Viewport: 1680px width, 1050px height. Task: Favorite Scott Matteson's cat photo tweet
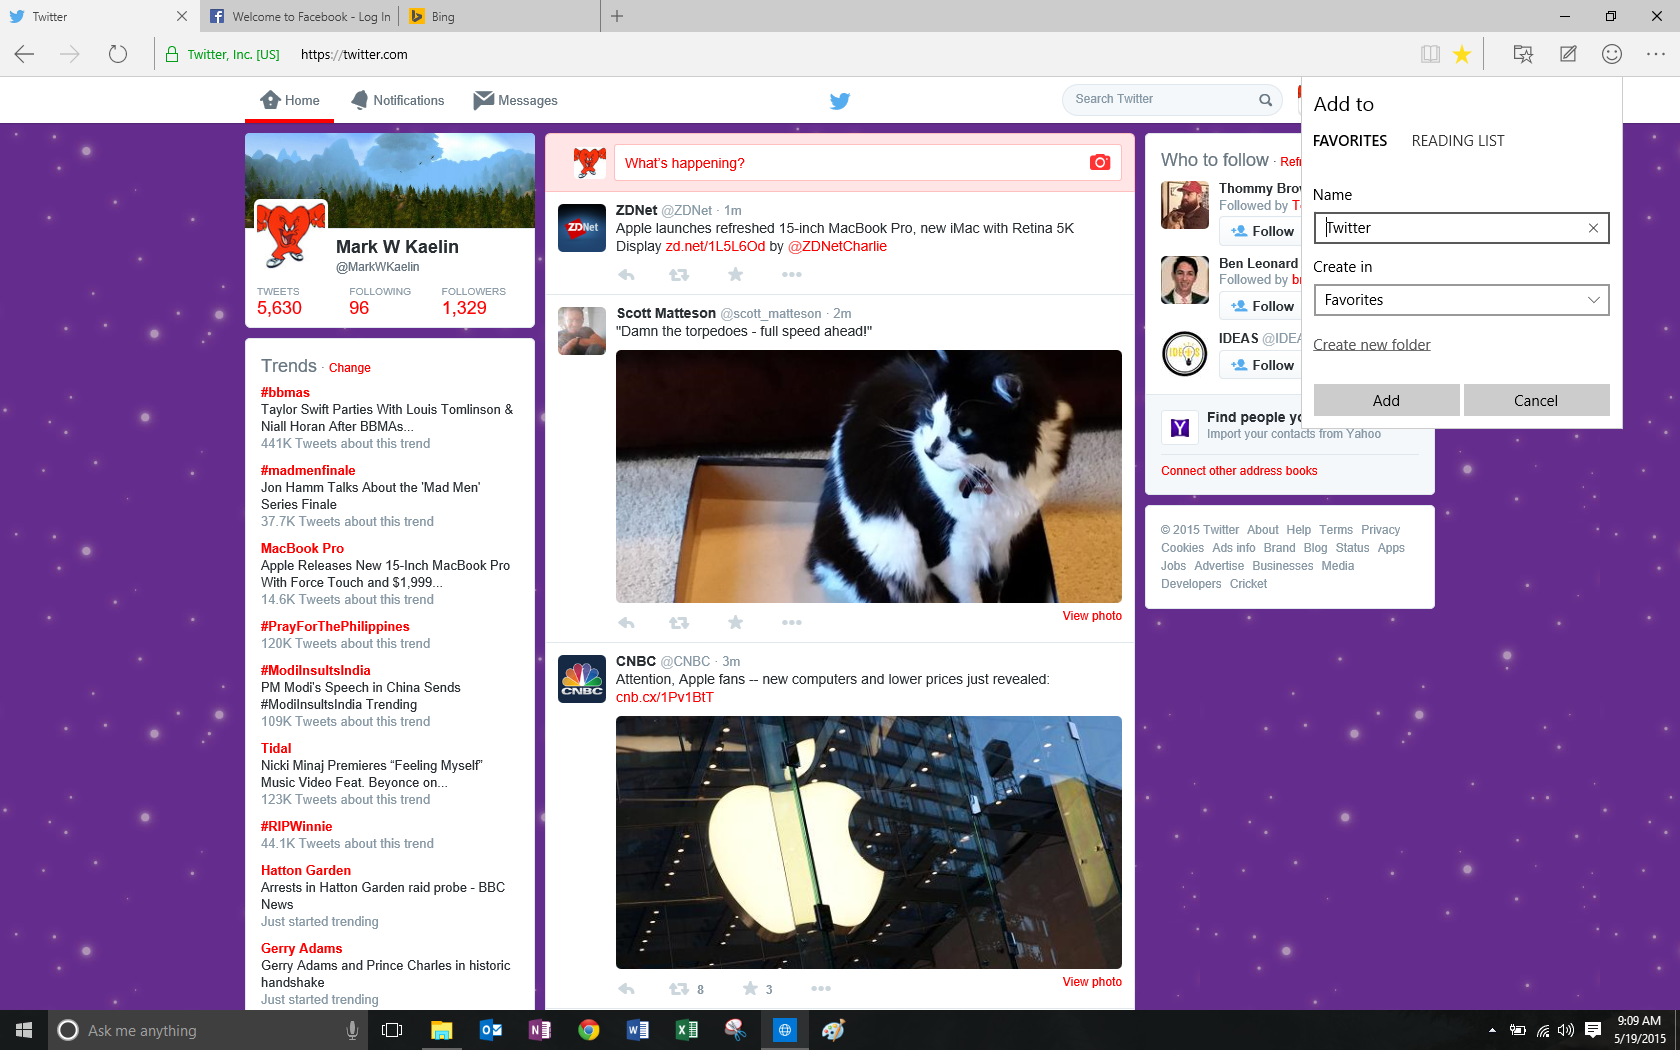pyautogui.click(x=736, y=621)
